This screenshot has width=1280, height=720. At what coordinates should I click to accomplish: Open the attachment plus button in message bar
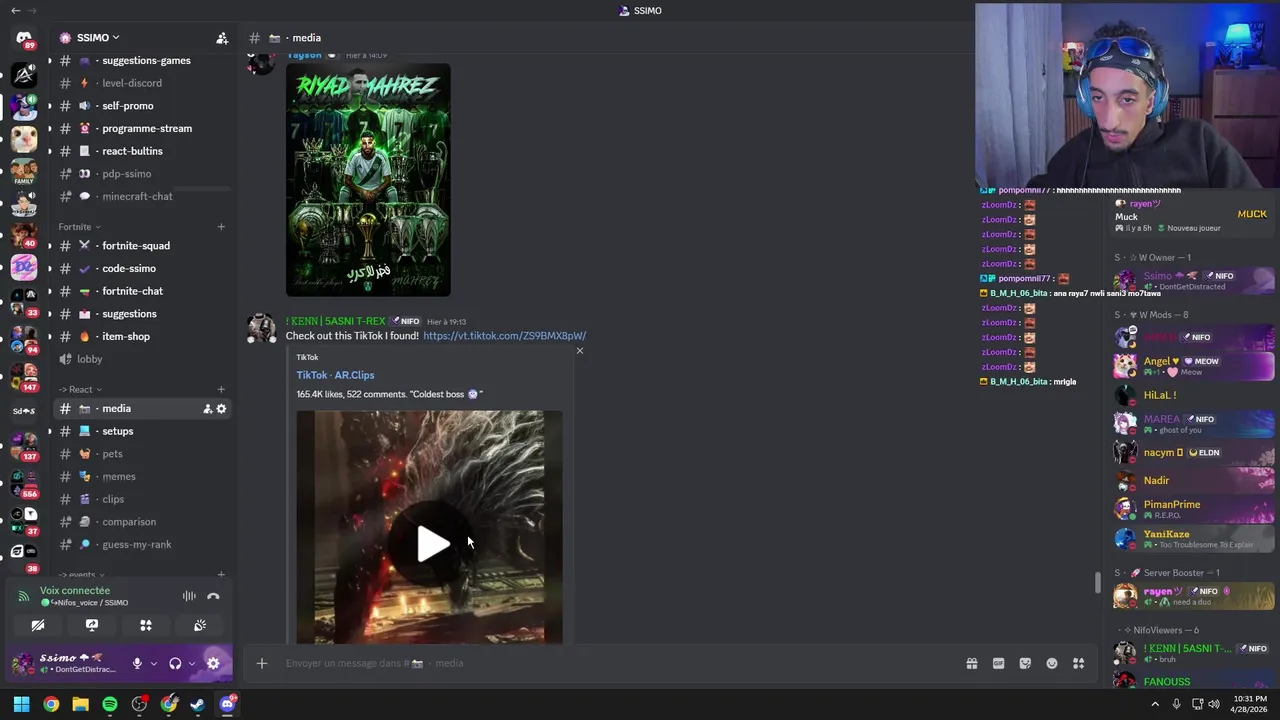pos(262,663)
